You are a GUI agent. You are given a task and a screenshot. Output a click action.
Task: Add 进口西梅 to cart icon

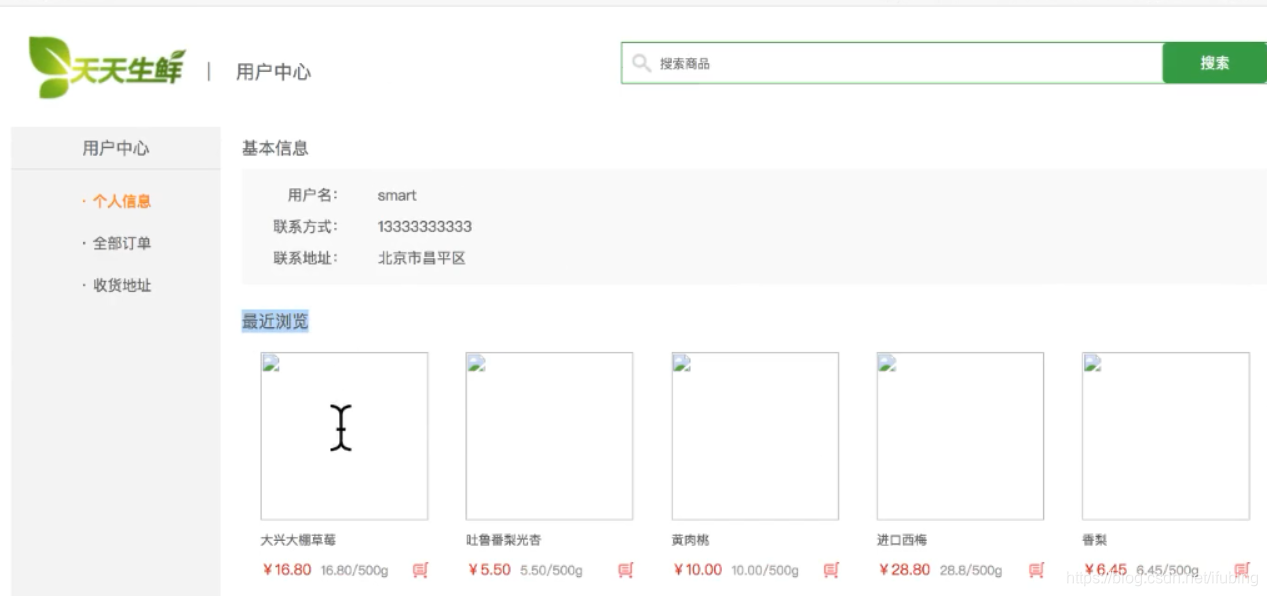pos(1037,570)
